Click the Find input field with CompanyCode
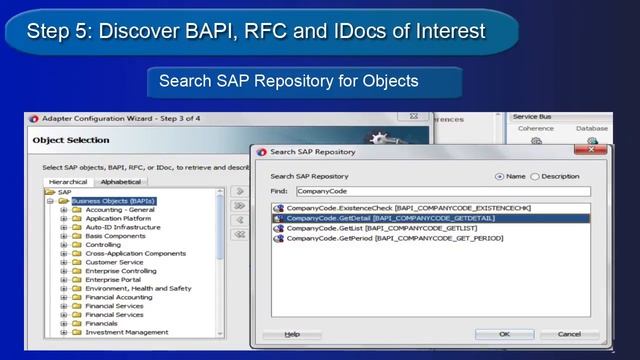640x360 pixels. tap(443, 191)
